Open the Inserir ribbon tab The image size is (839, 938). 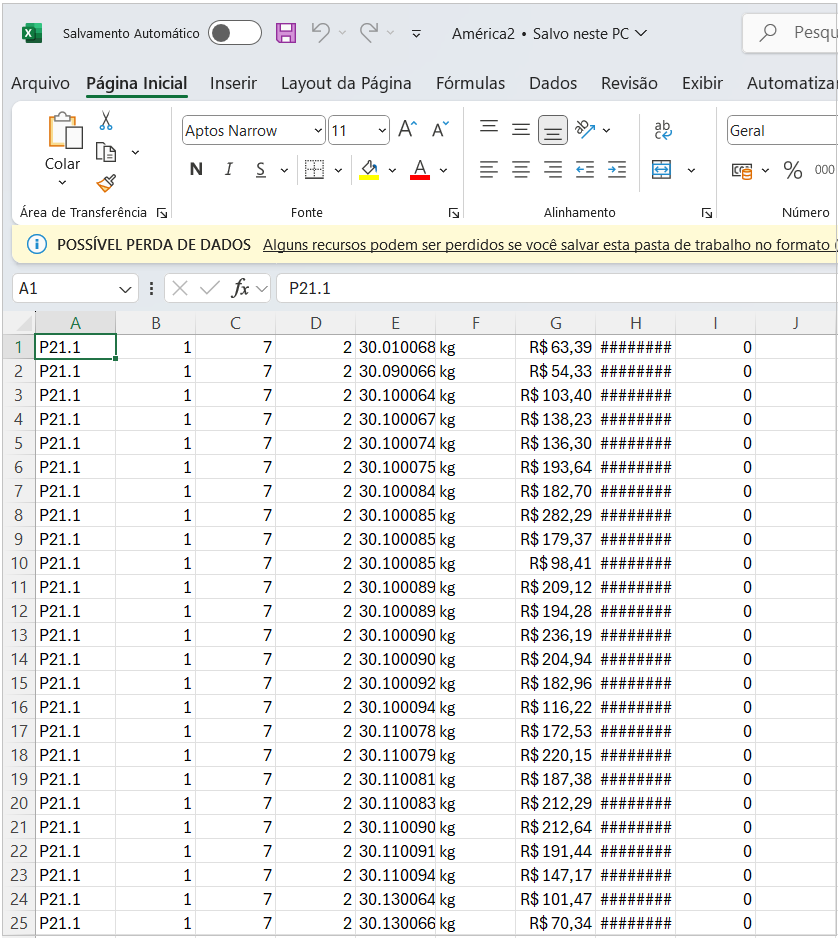point(233,83)
